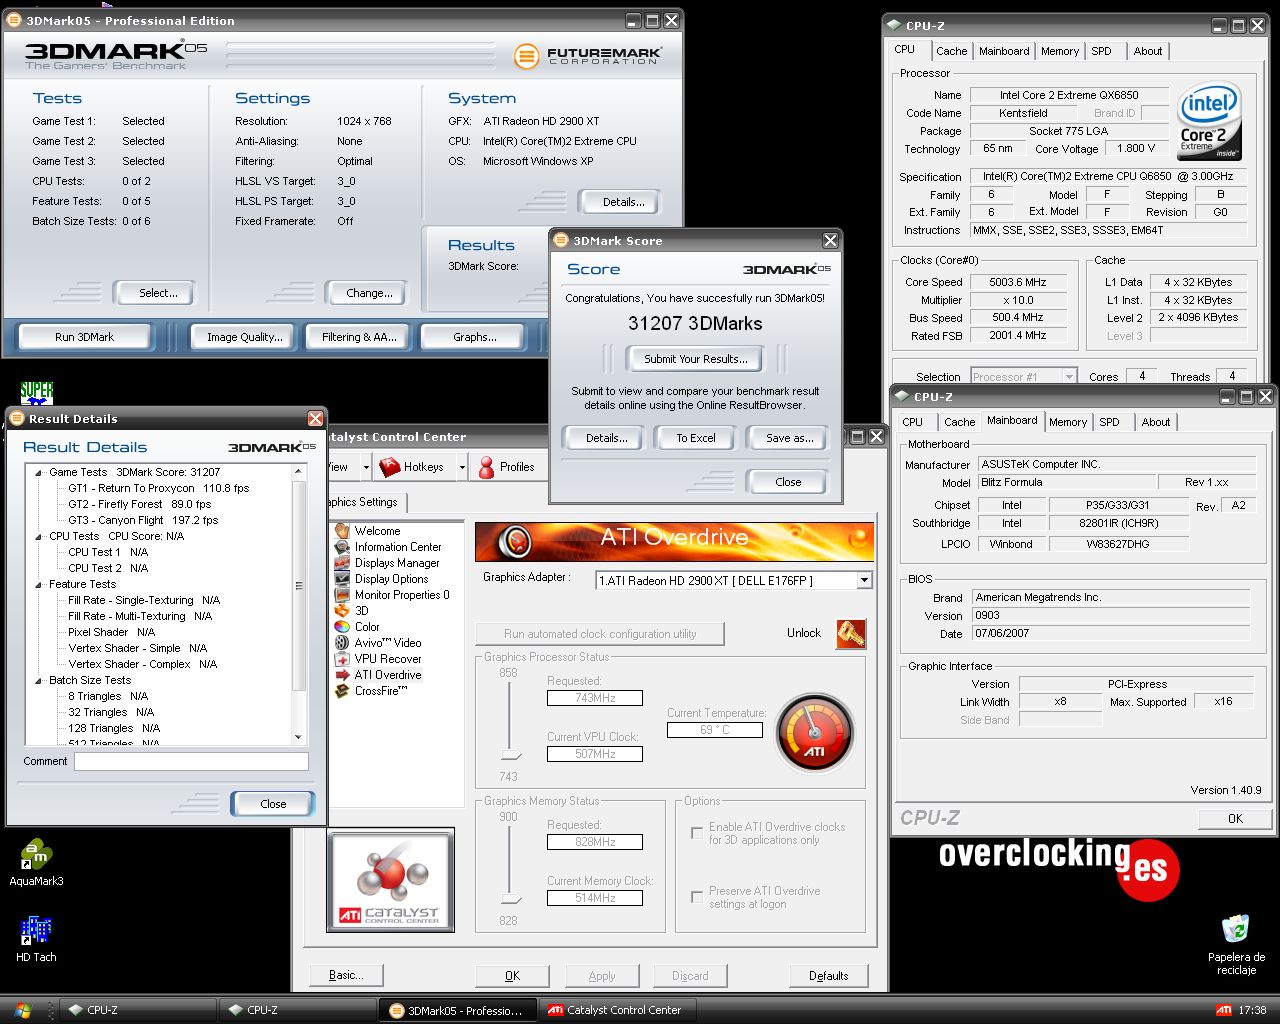Open About tab in lower CPU-Z window
Image resolution: width=1280 pixels, height=1024 pixels.
[1155, 422]
